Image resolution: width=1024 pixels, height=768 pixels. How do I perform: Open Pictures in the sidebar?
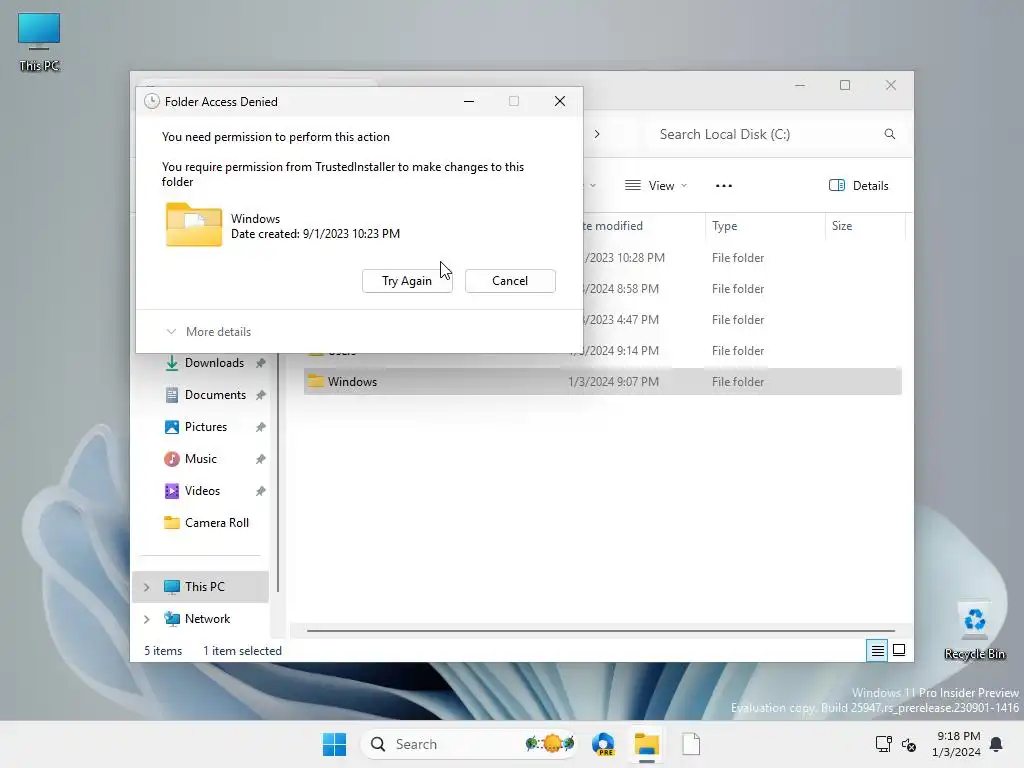tap(205, 427)
